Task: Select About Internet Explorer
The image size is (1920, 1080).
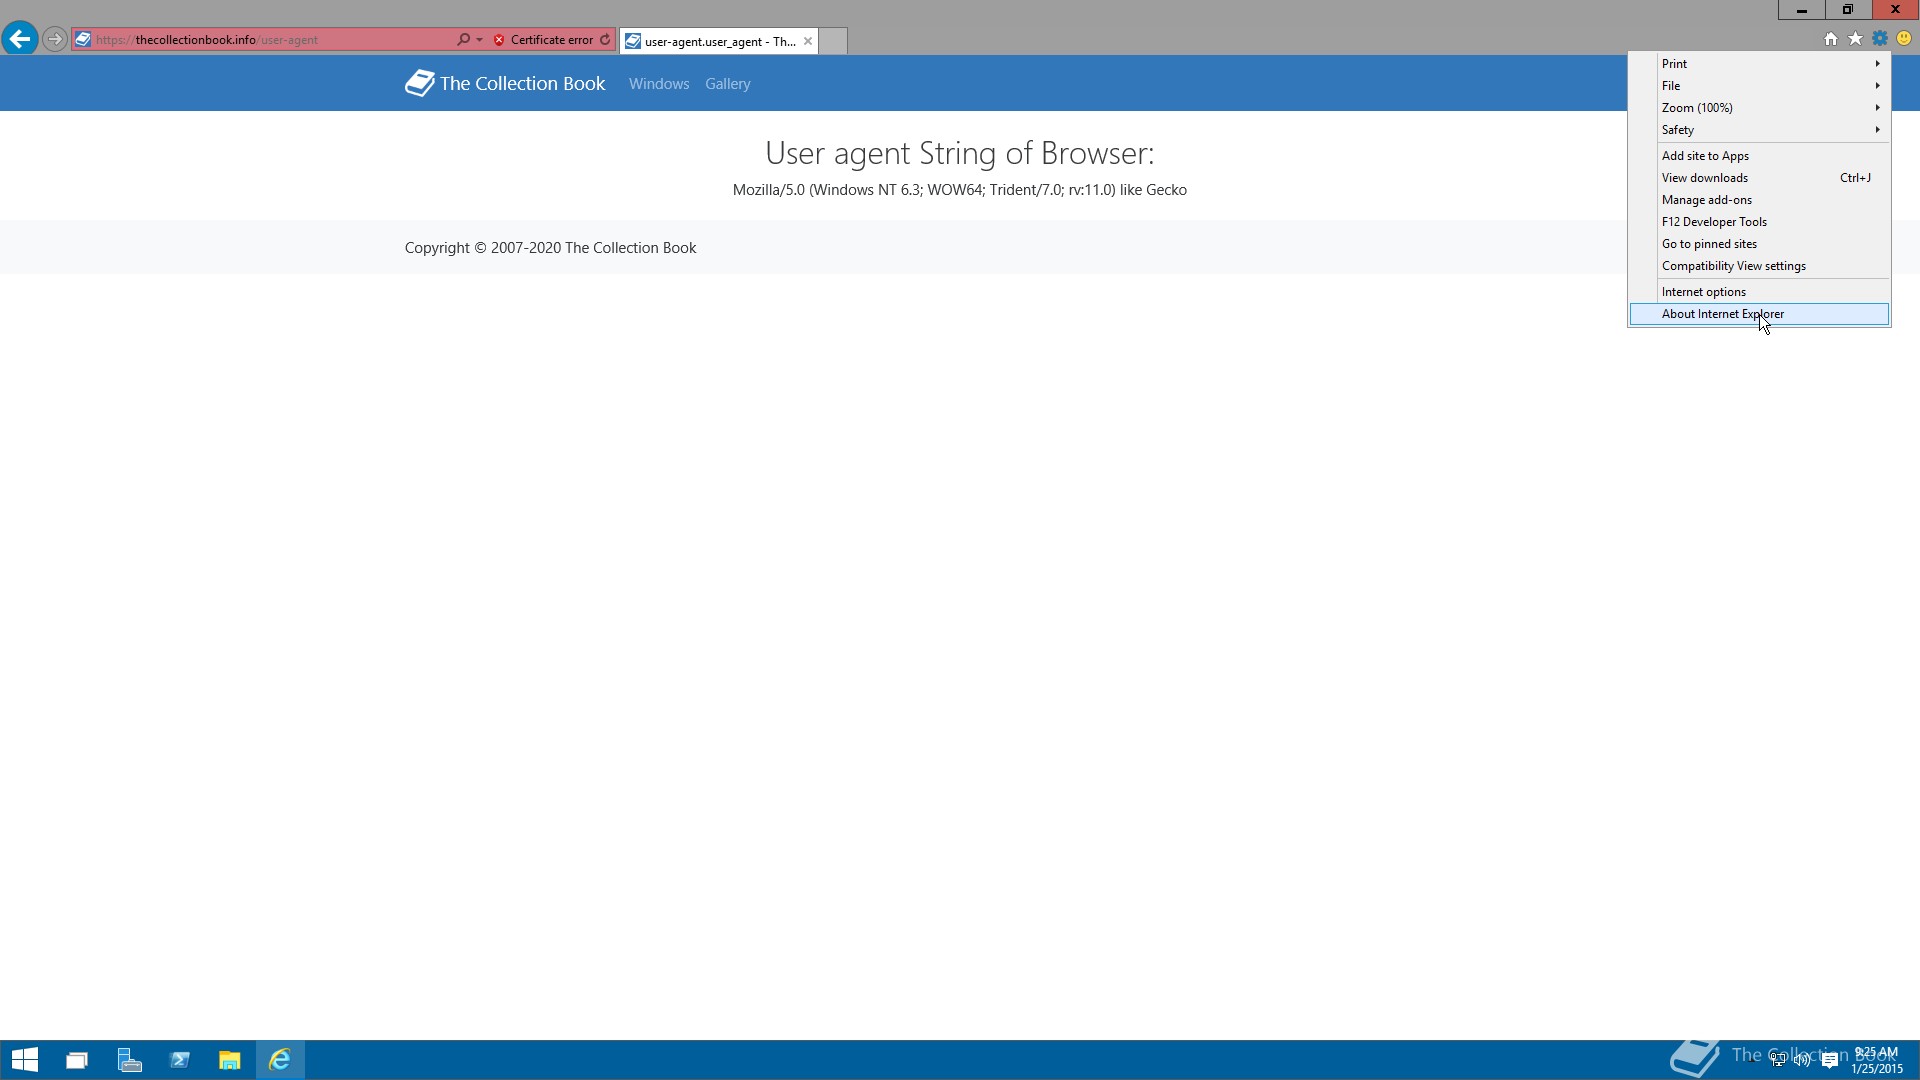Action: pyautogui.click(x=1759, y=314)
